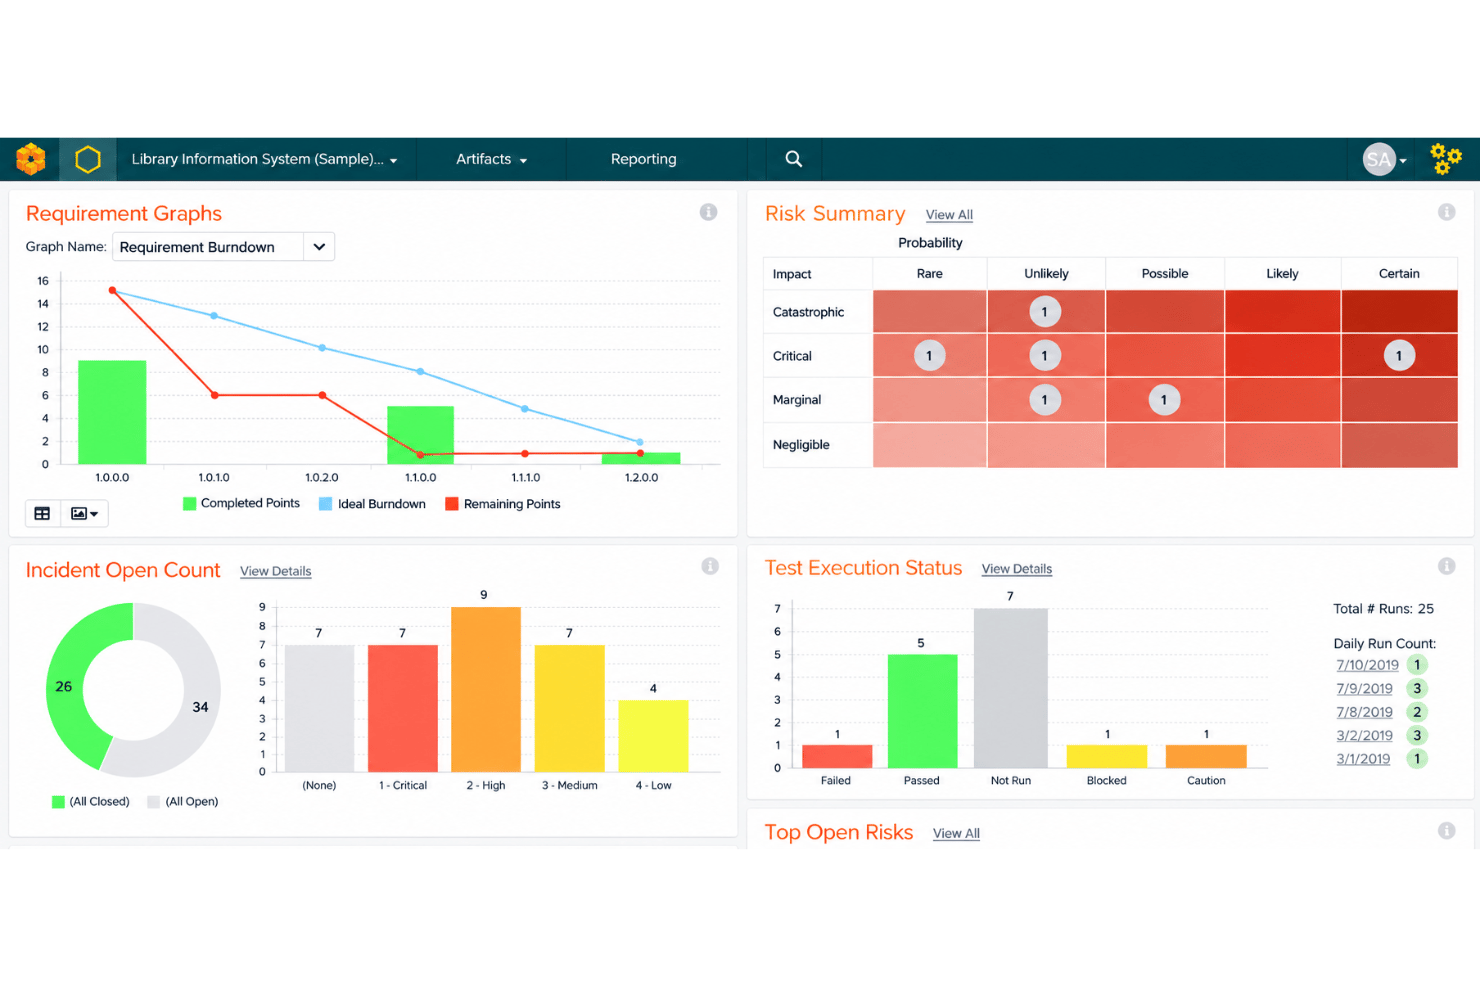
Task: Show info for Risk Summary widget
Action: pyautogui.click(x=1446, y=212)
